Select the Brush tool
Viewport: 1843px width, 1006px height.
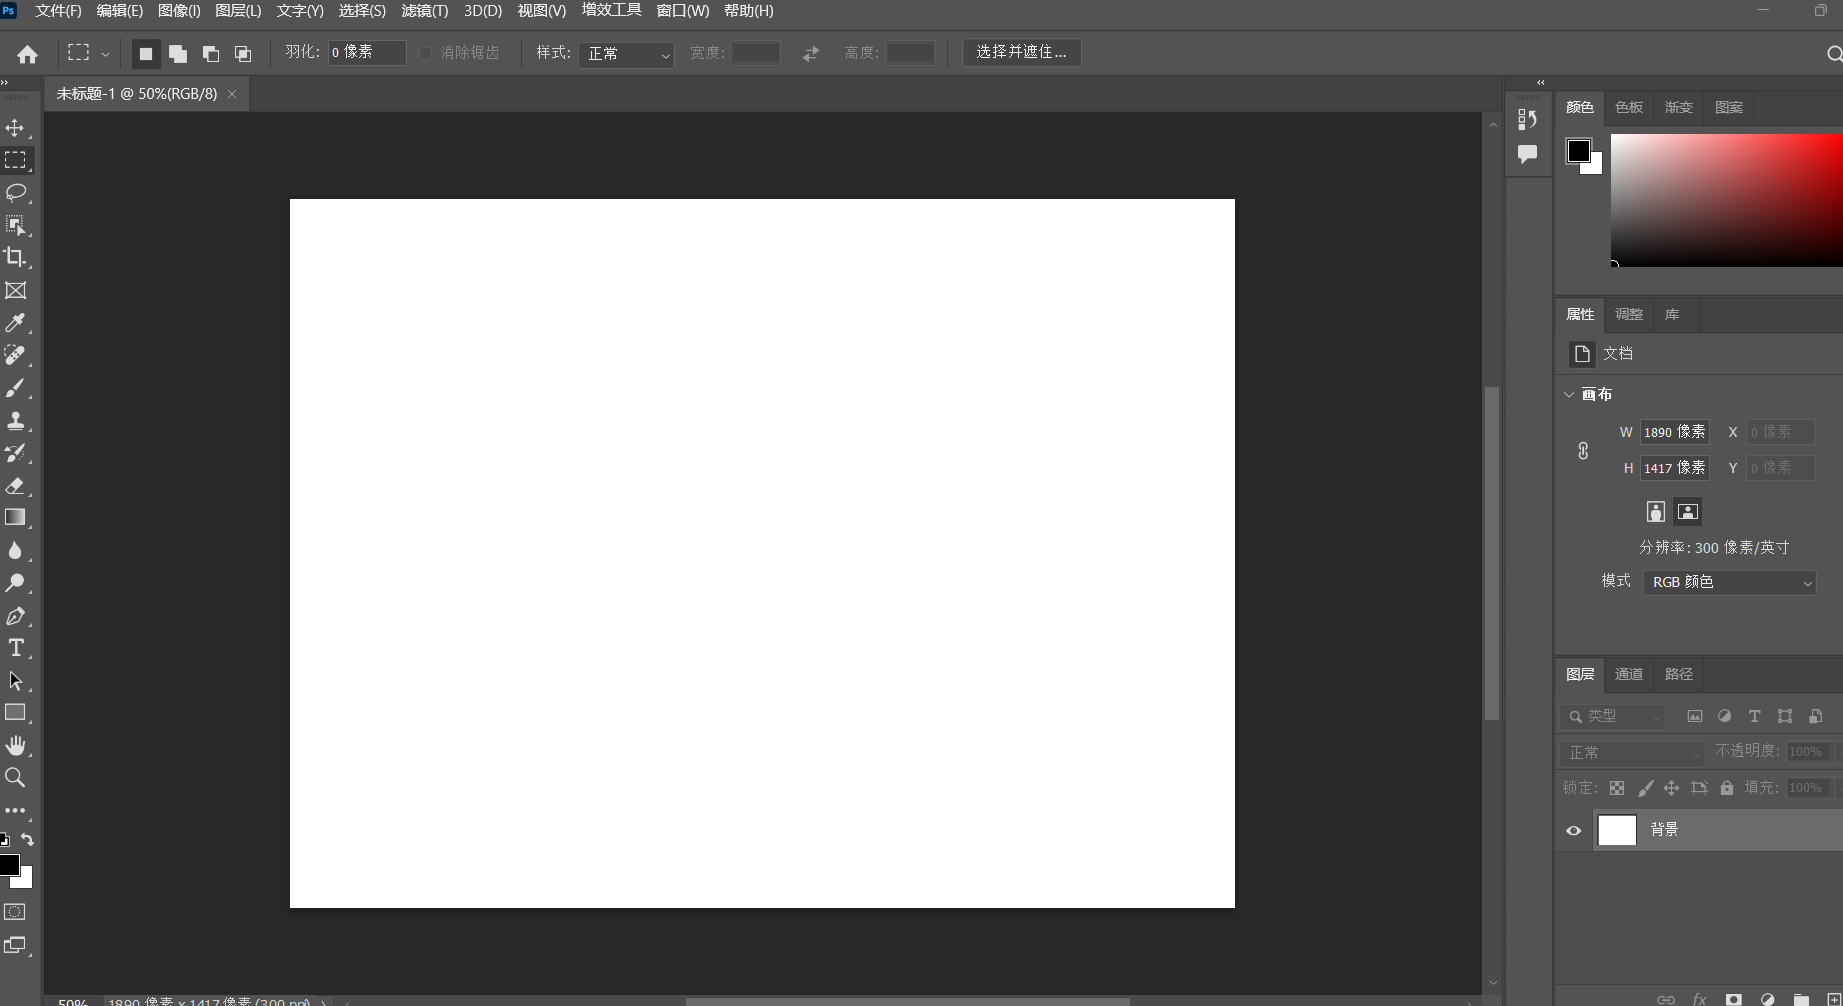click(16, 388)
